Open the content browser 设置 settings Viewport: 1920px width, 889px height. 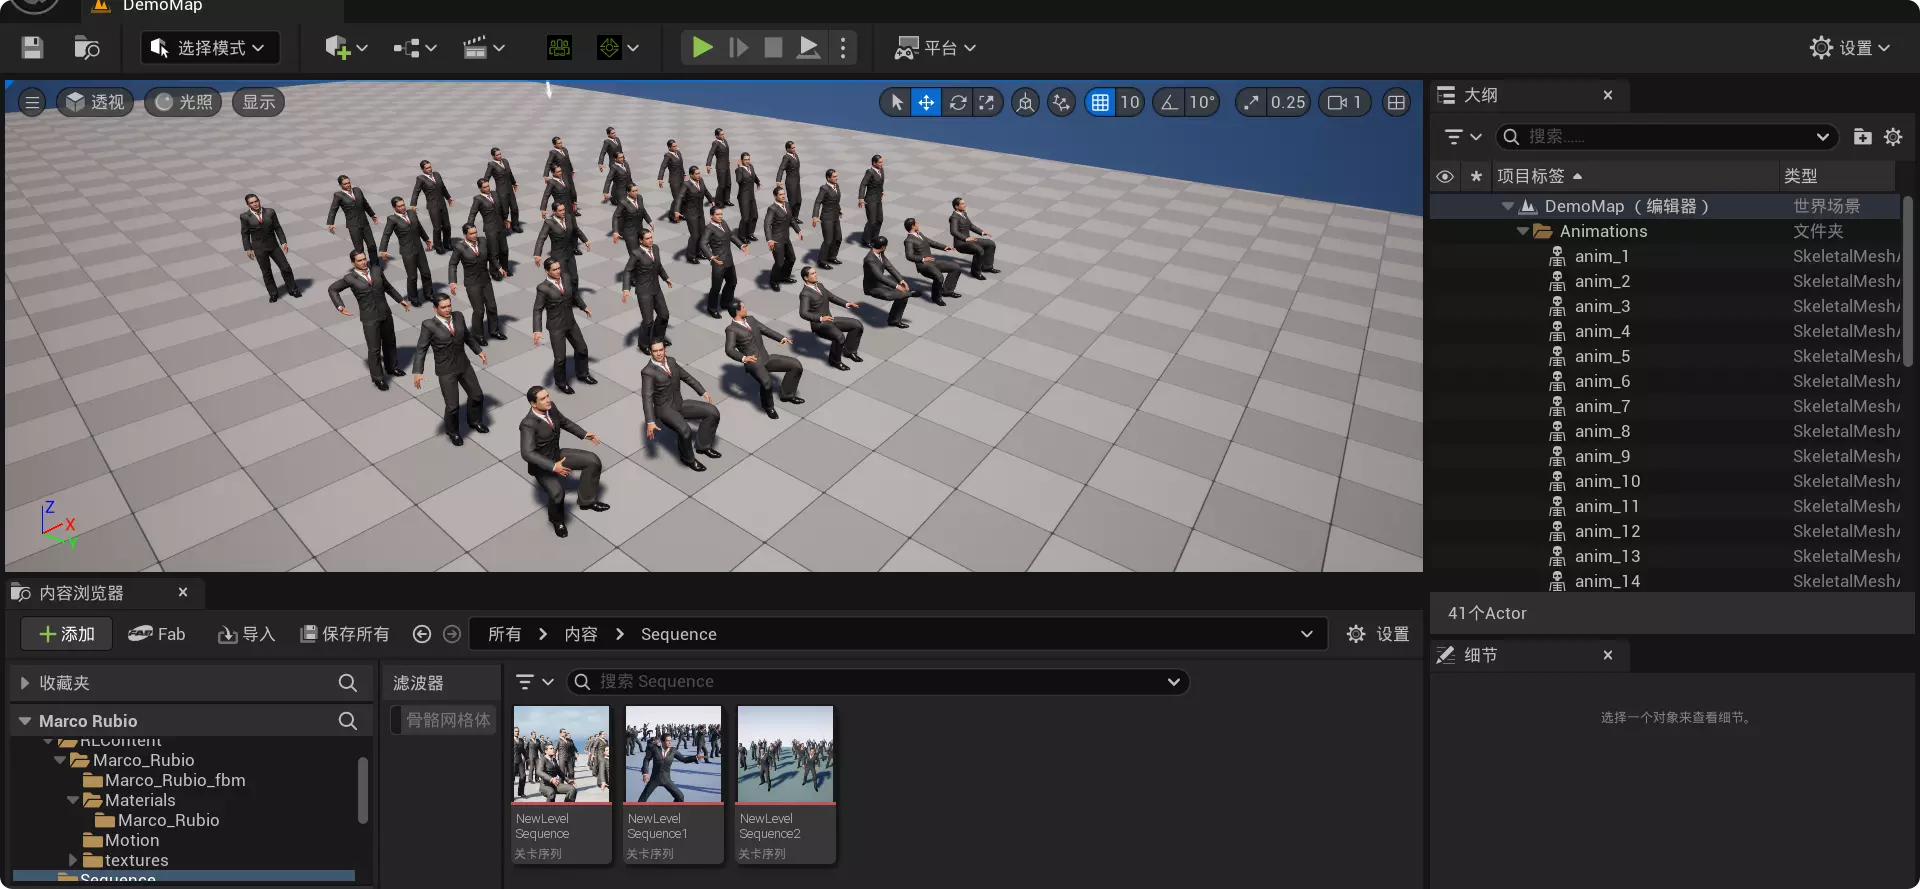[x=1377, y=634]
